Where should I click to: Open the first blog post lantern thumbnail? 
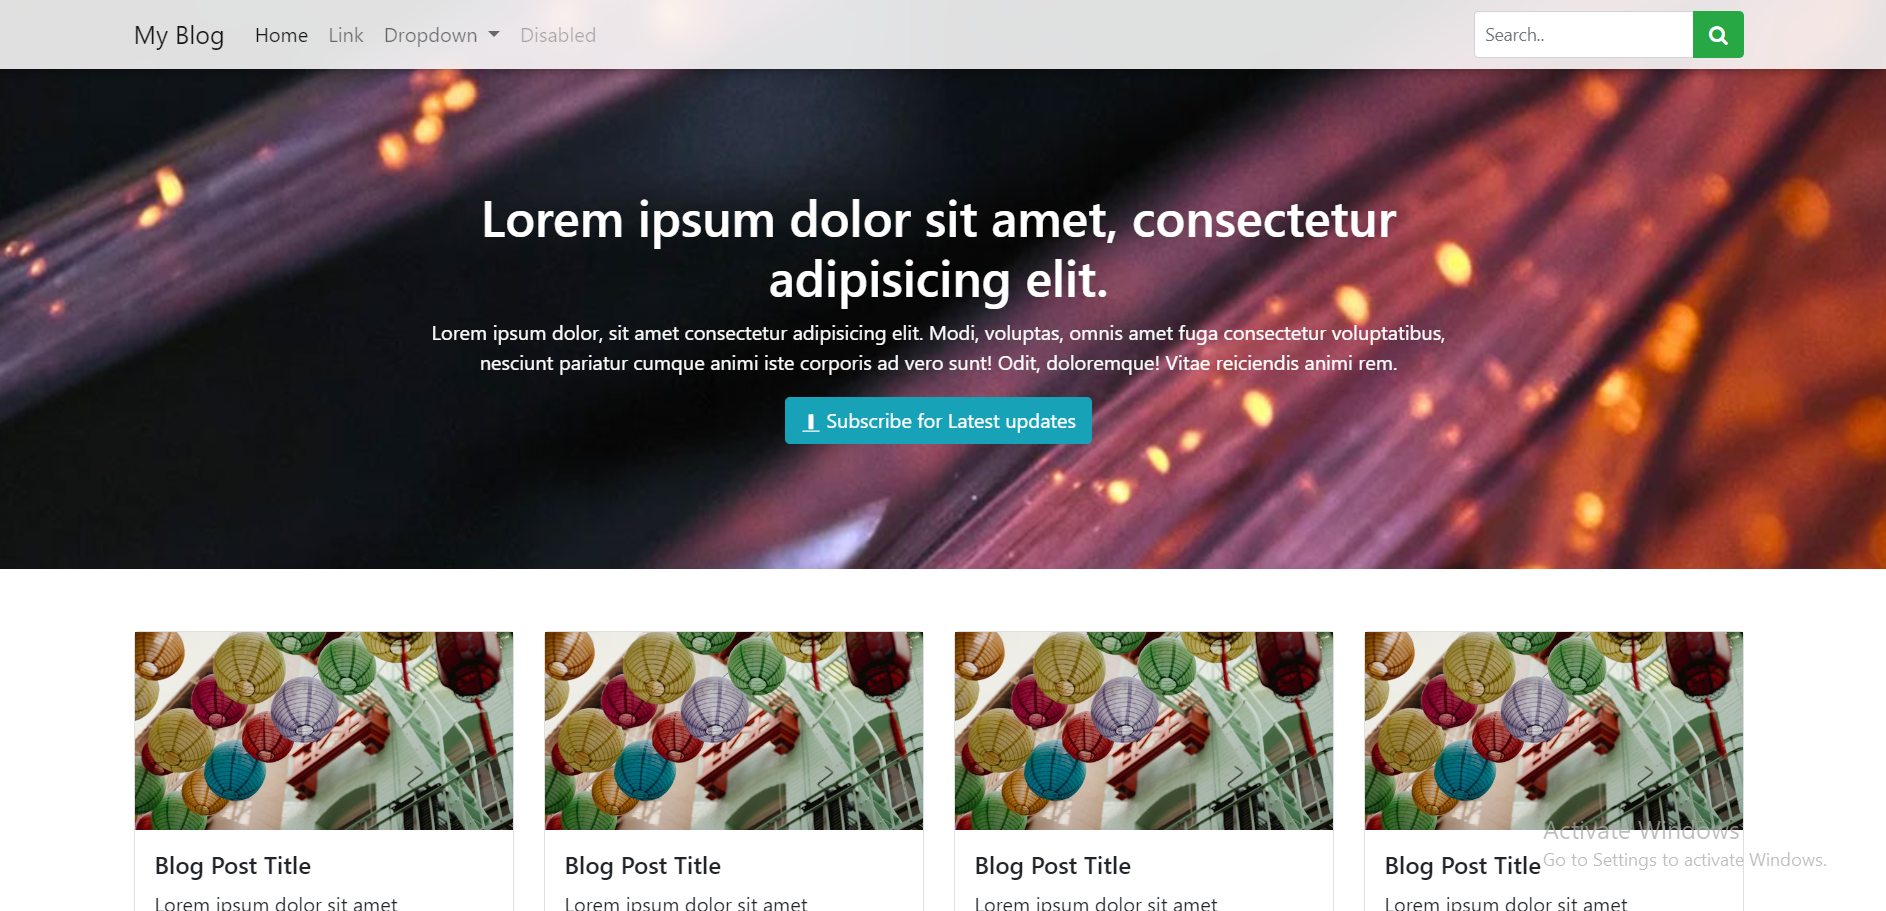pyautogui.click(x=324, y=731)
